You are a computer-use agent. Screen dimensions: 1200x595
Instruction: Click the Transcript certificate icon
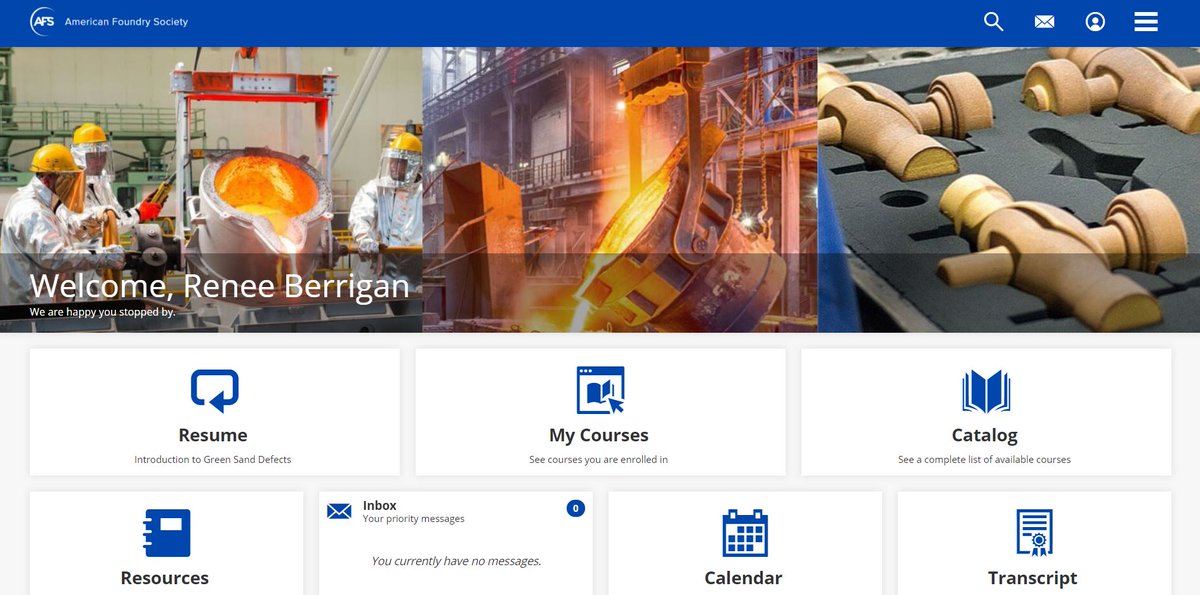tap(1034, 533)
